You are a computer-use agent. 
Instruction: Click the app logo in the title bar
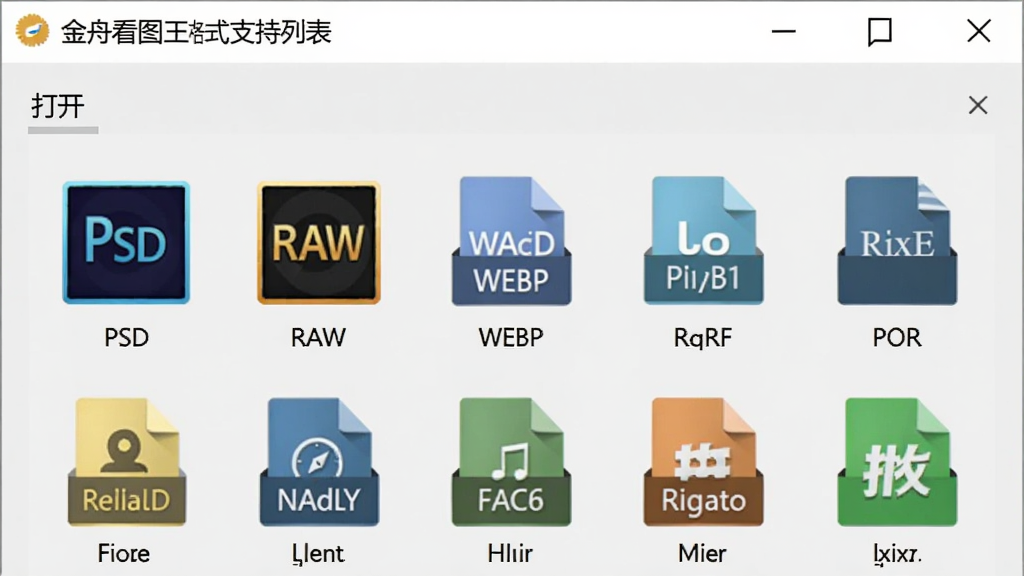33,31
